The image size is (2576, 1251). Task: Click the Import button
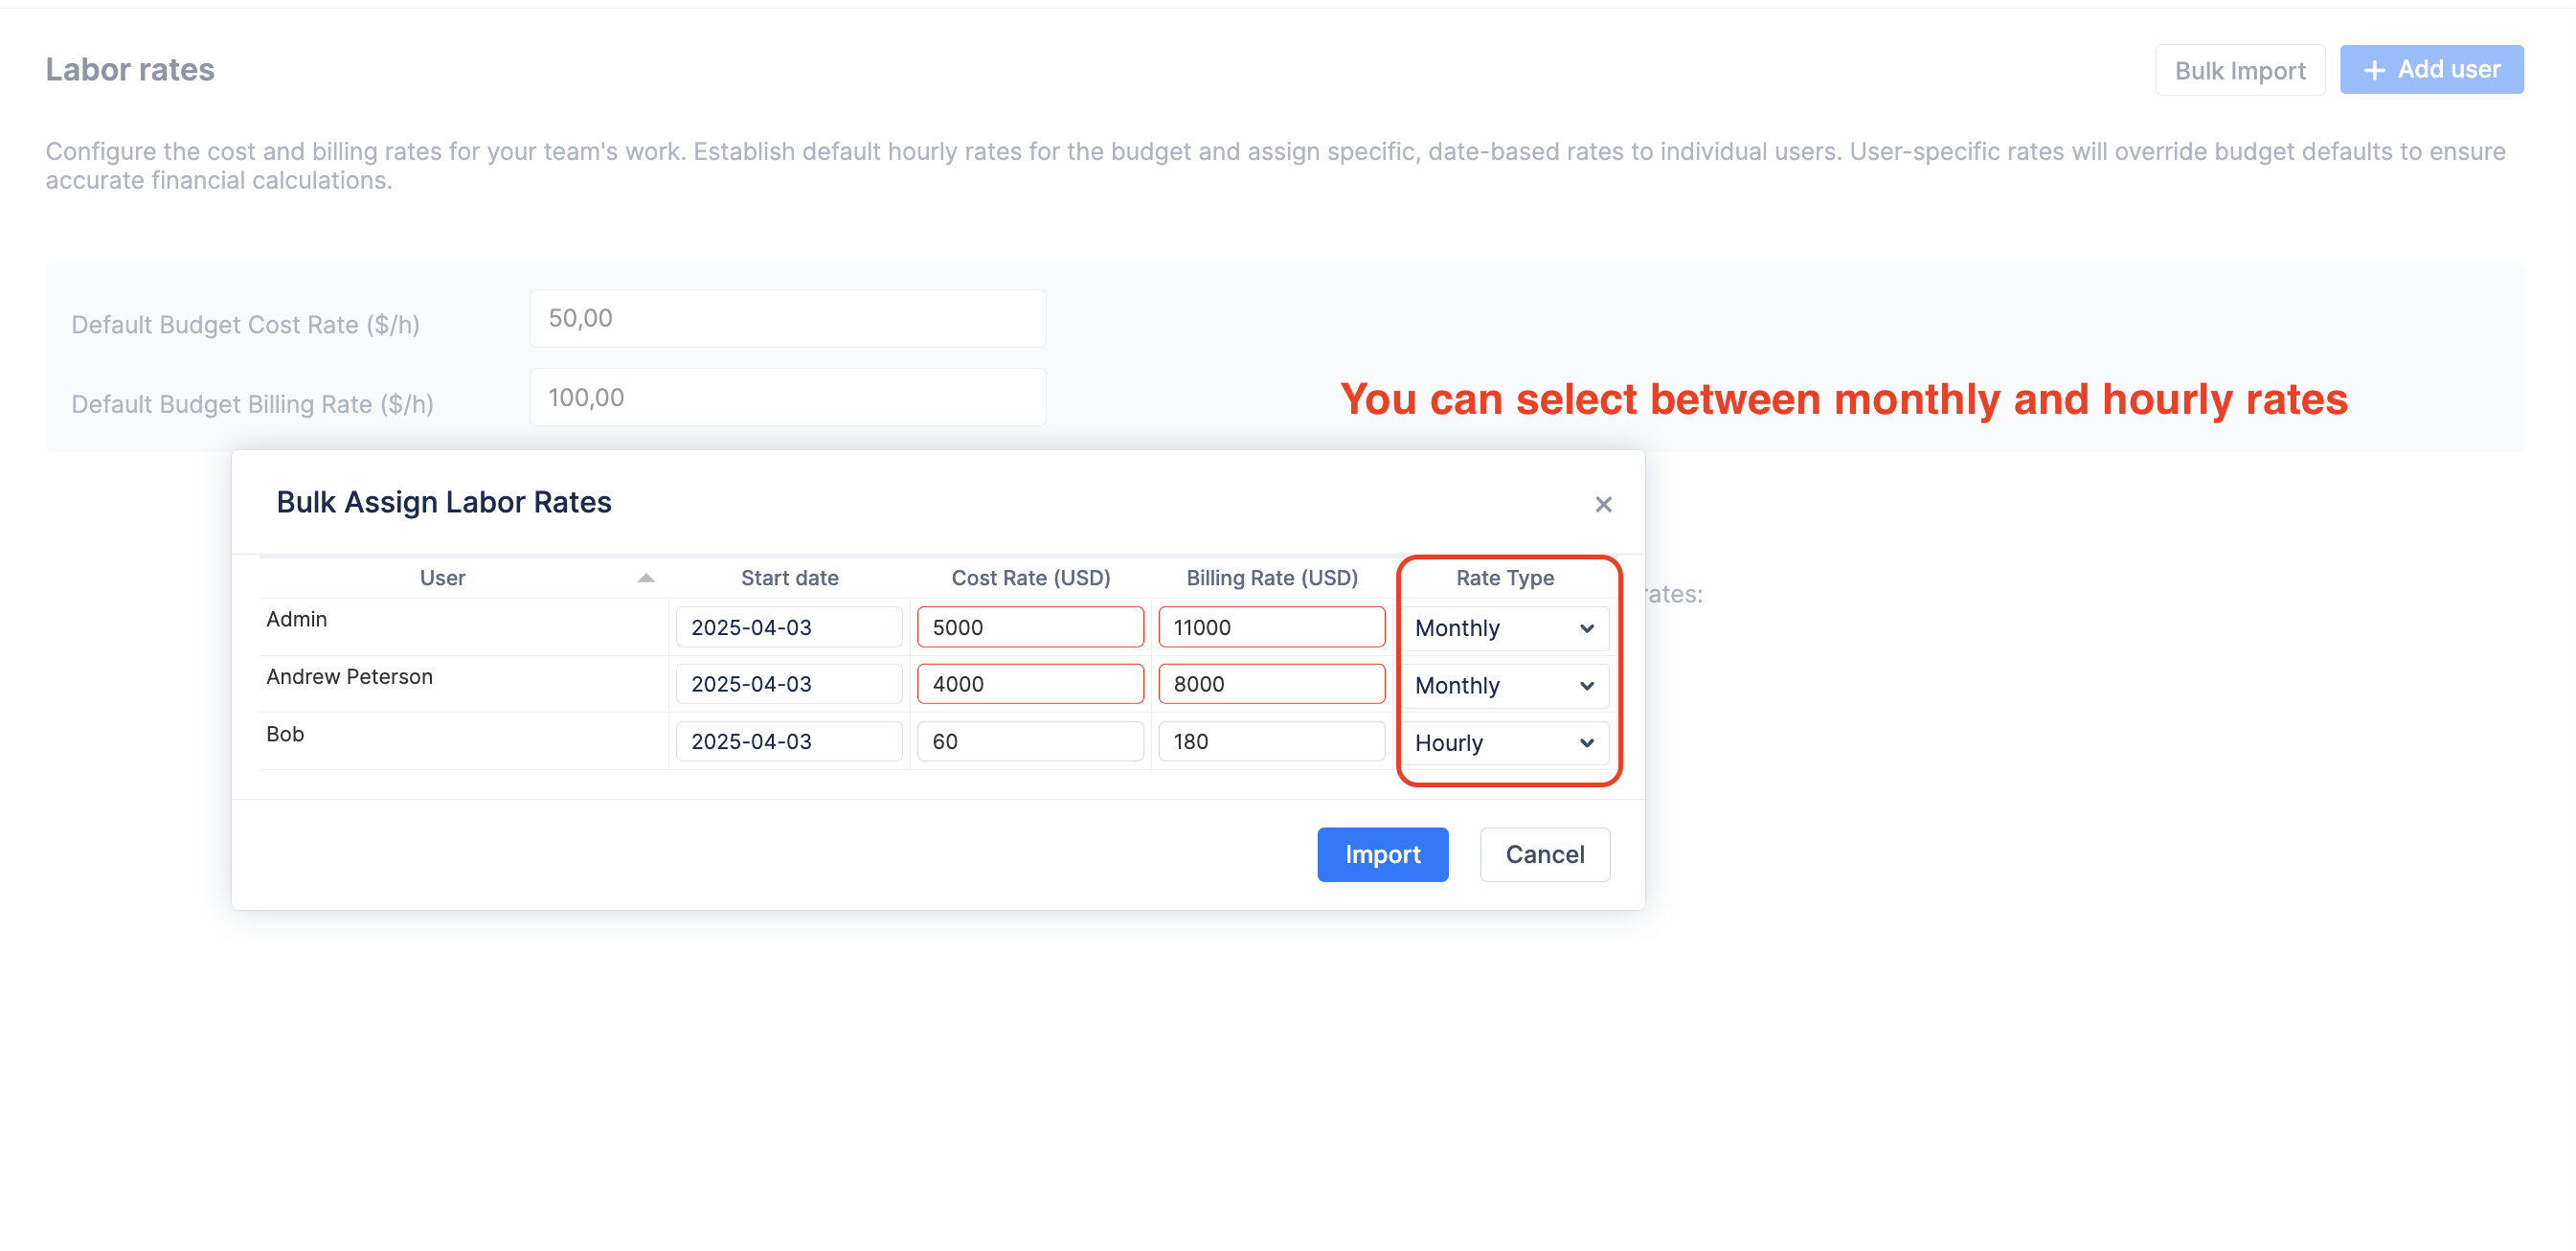point(1382,854)
